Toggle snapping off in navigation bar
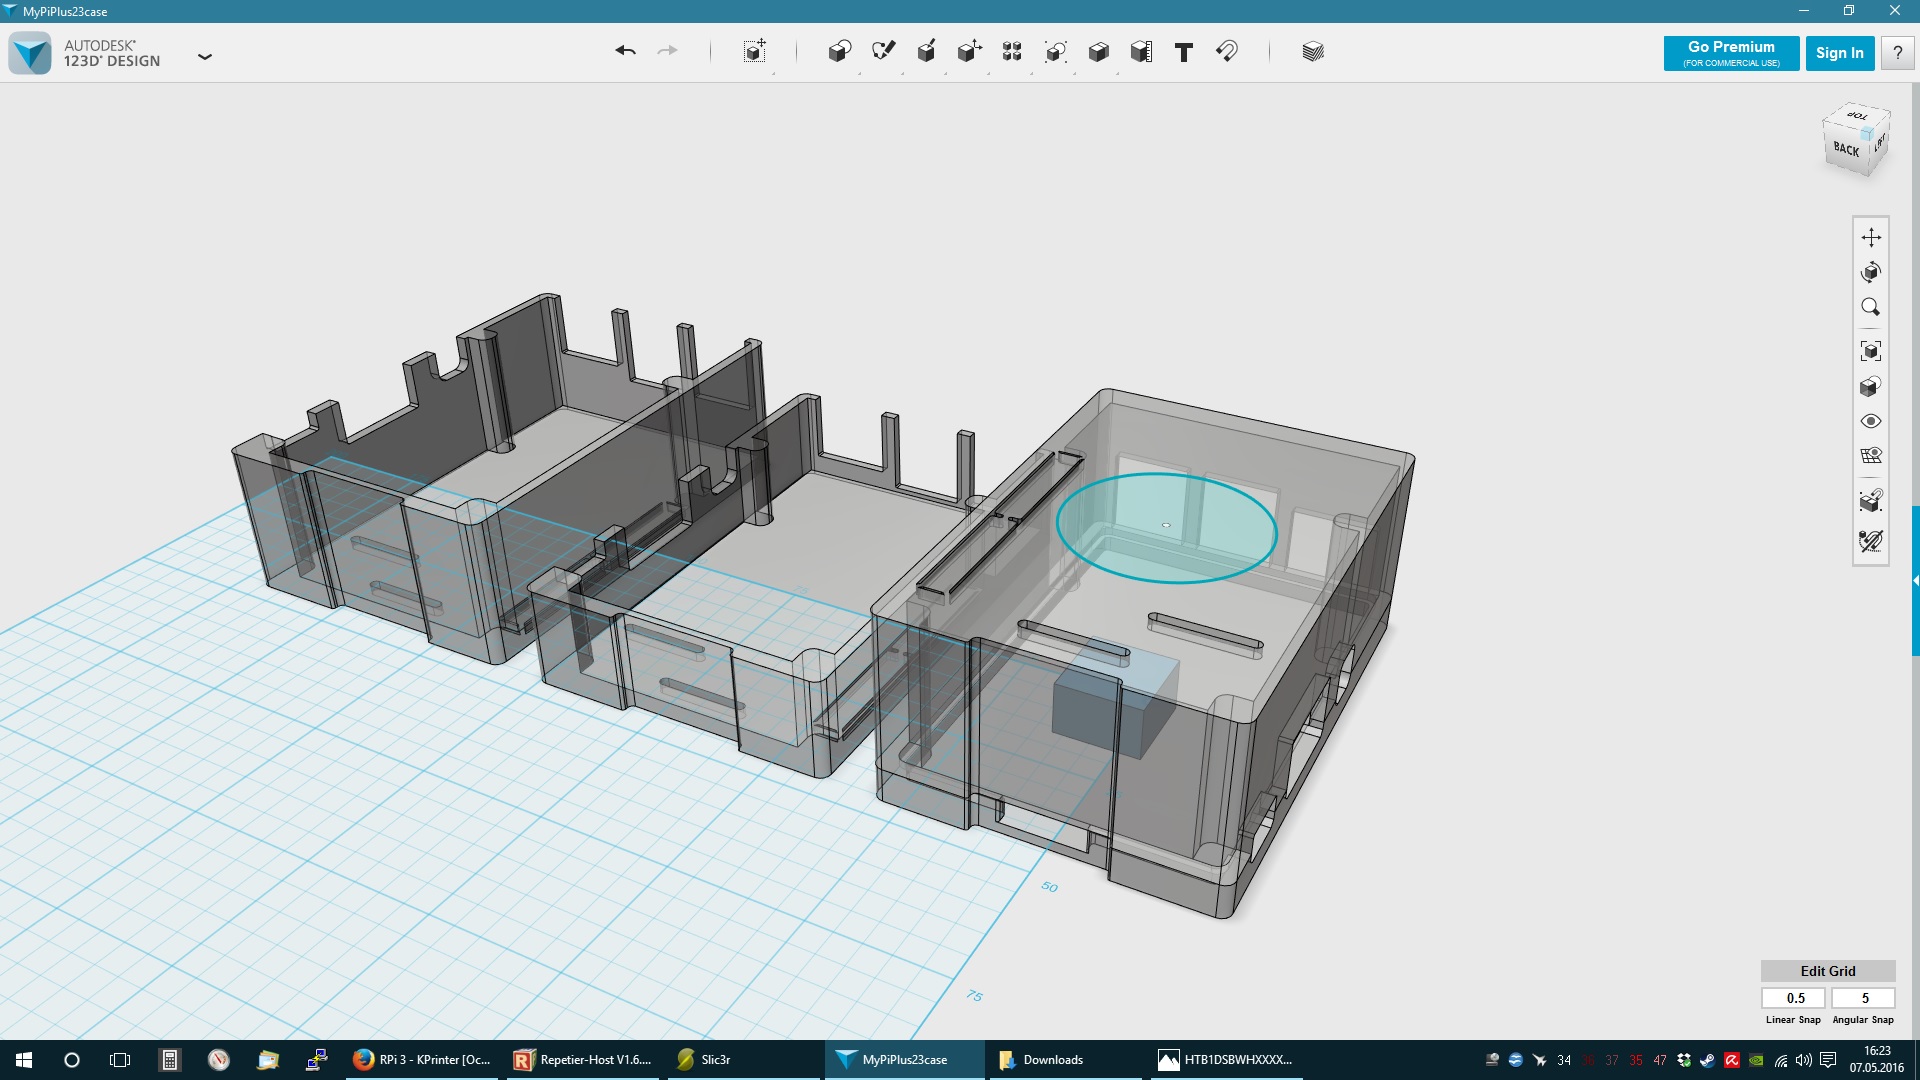The image size is (1920, 1080). click(x=1870, y=541)
